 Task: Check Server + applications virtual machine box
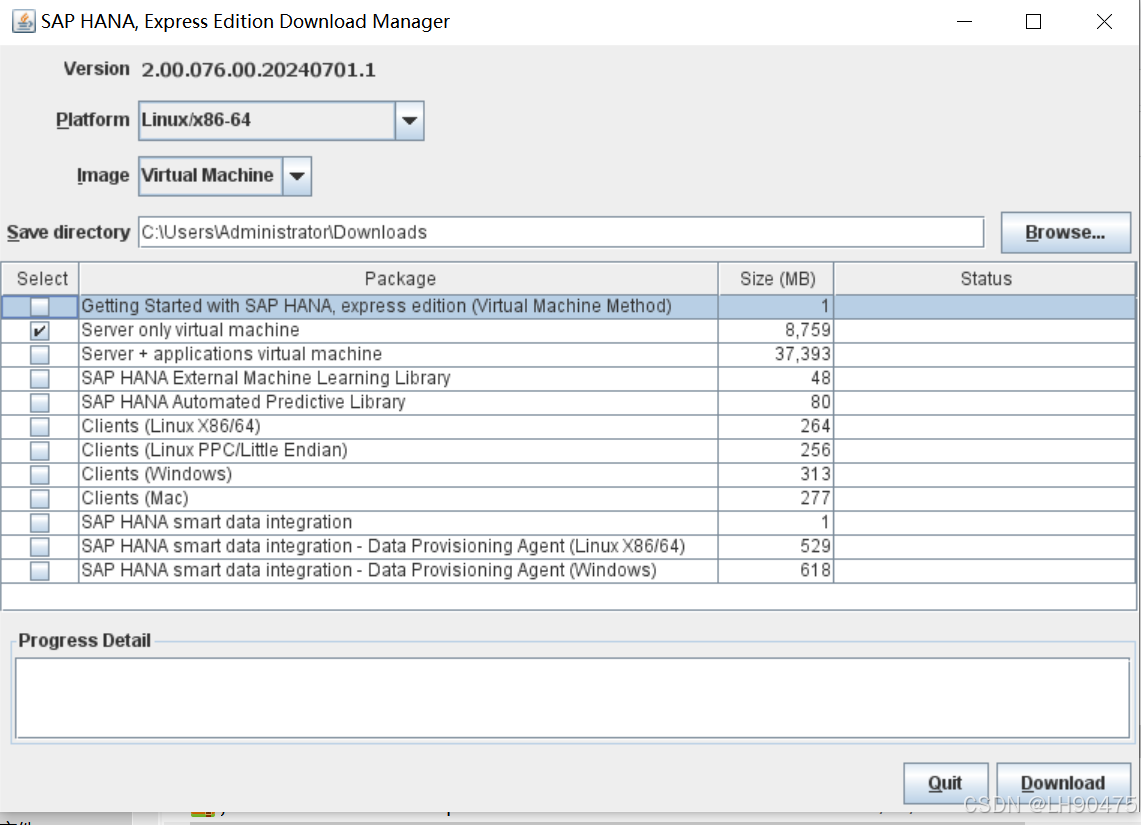(39, 355)
